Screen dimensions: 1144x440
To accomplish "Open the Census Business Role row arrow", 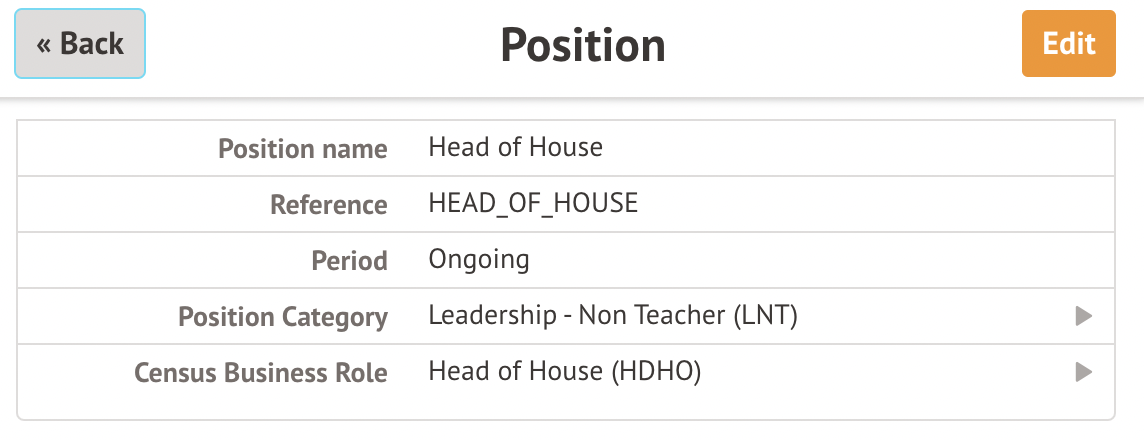I will tap(1082, 373).
